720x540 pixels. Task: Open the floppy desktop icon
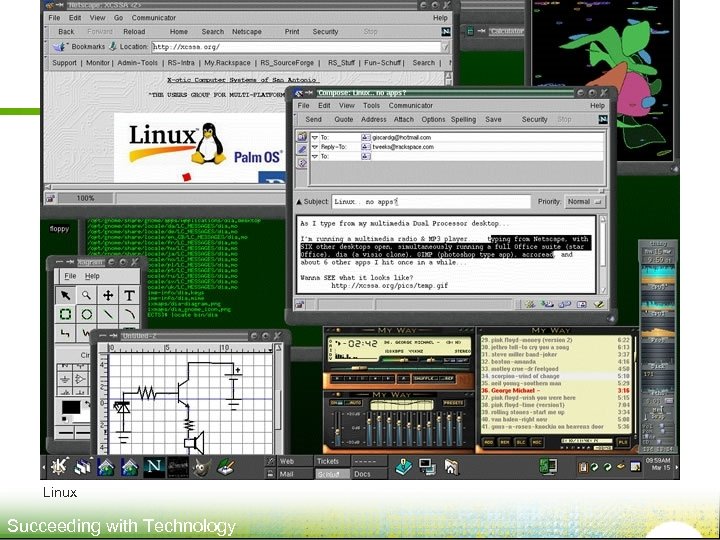(59, 229)
